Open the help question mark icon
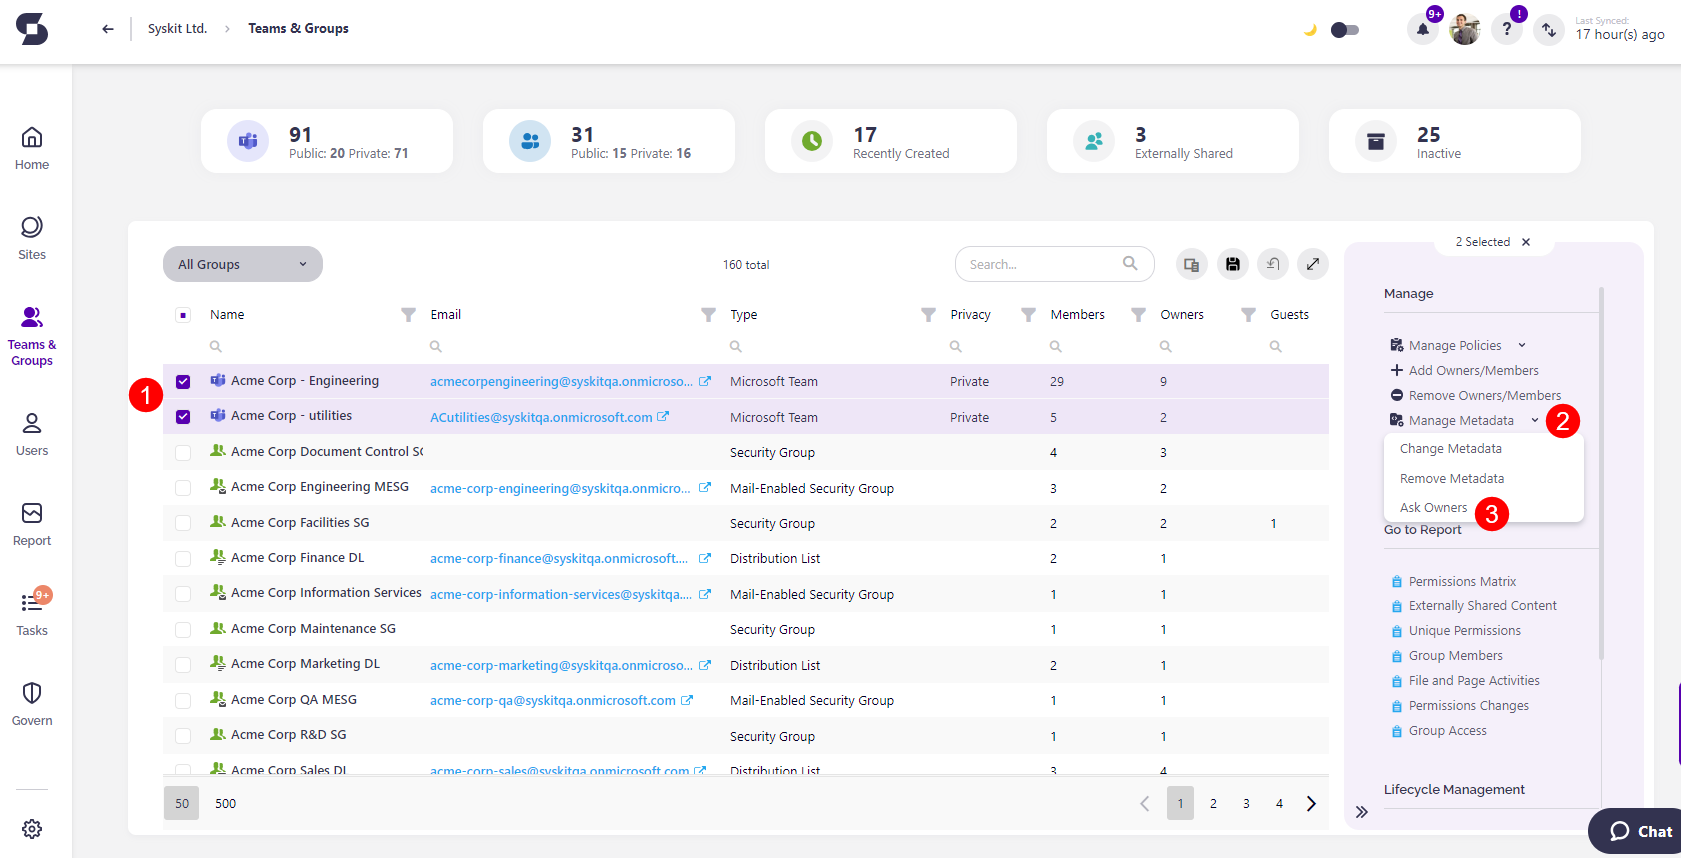The image size is (1681, 858). pyautogui.click(x=1507, y=29)
